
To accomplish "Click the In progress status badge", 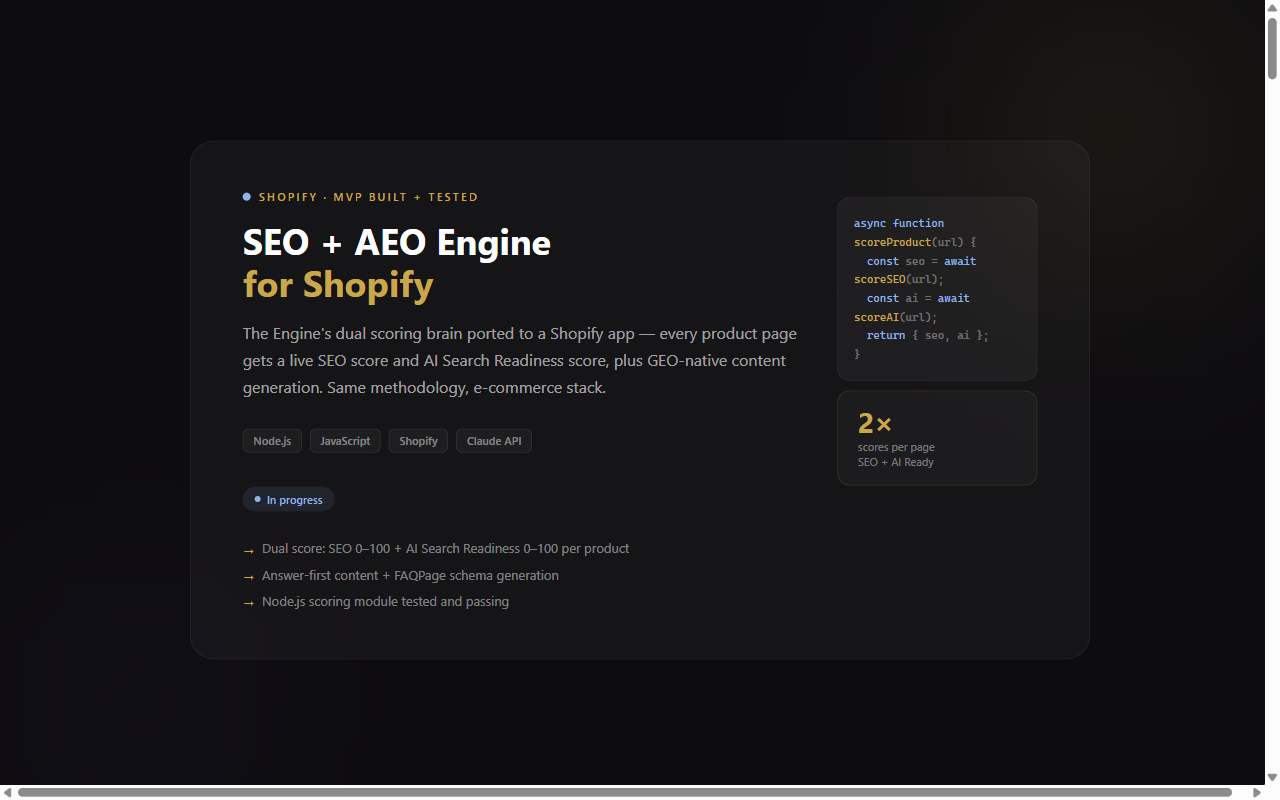I will pos(288,499).
